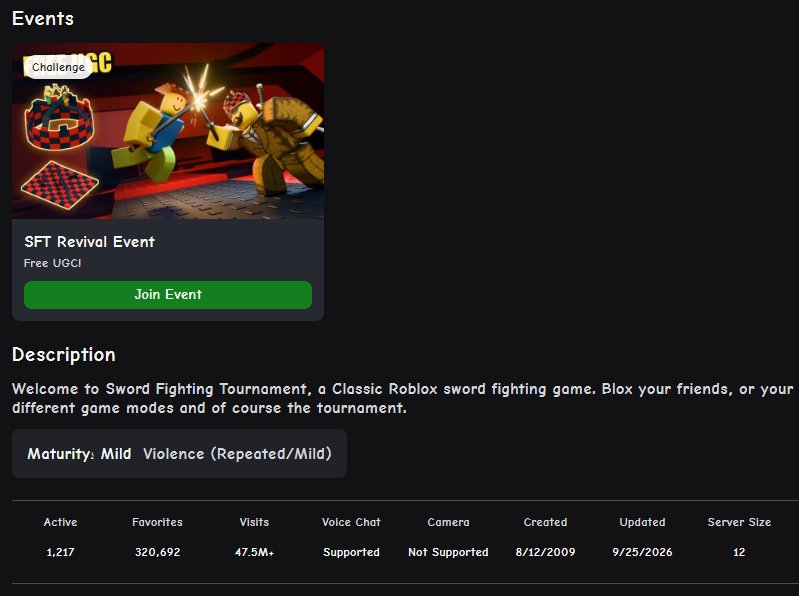
Task: Click the Server Size value 12
Action: point(739,552)
